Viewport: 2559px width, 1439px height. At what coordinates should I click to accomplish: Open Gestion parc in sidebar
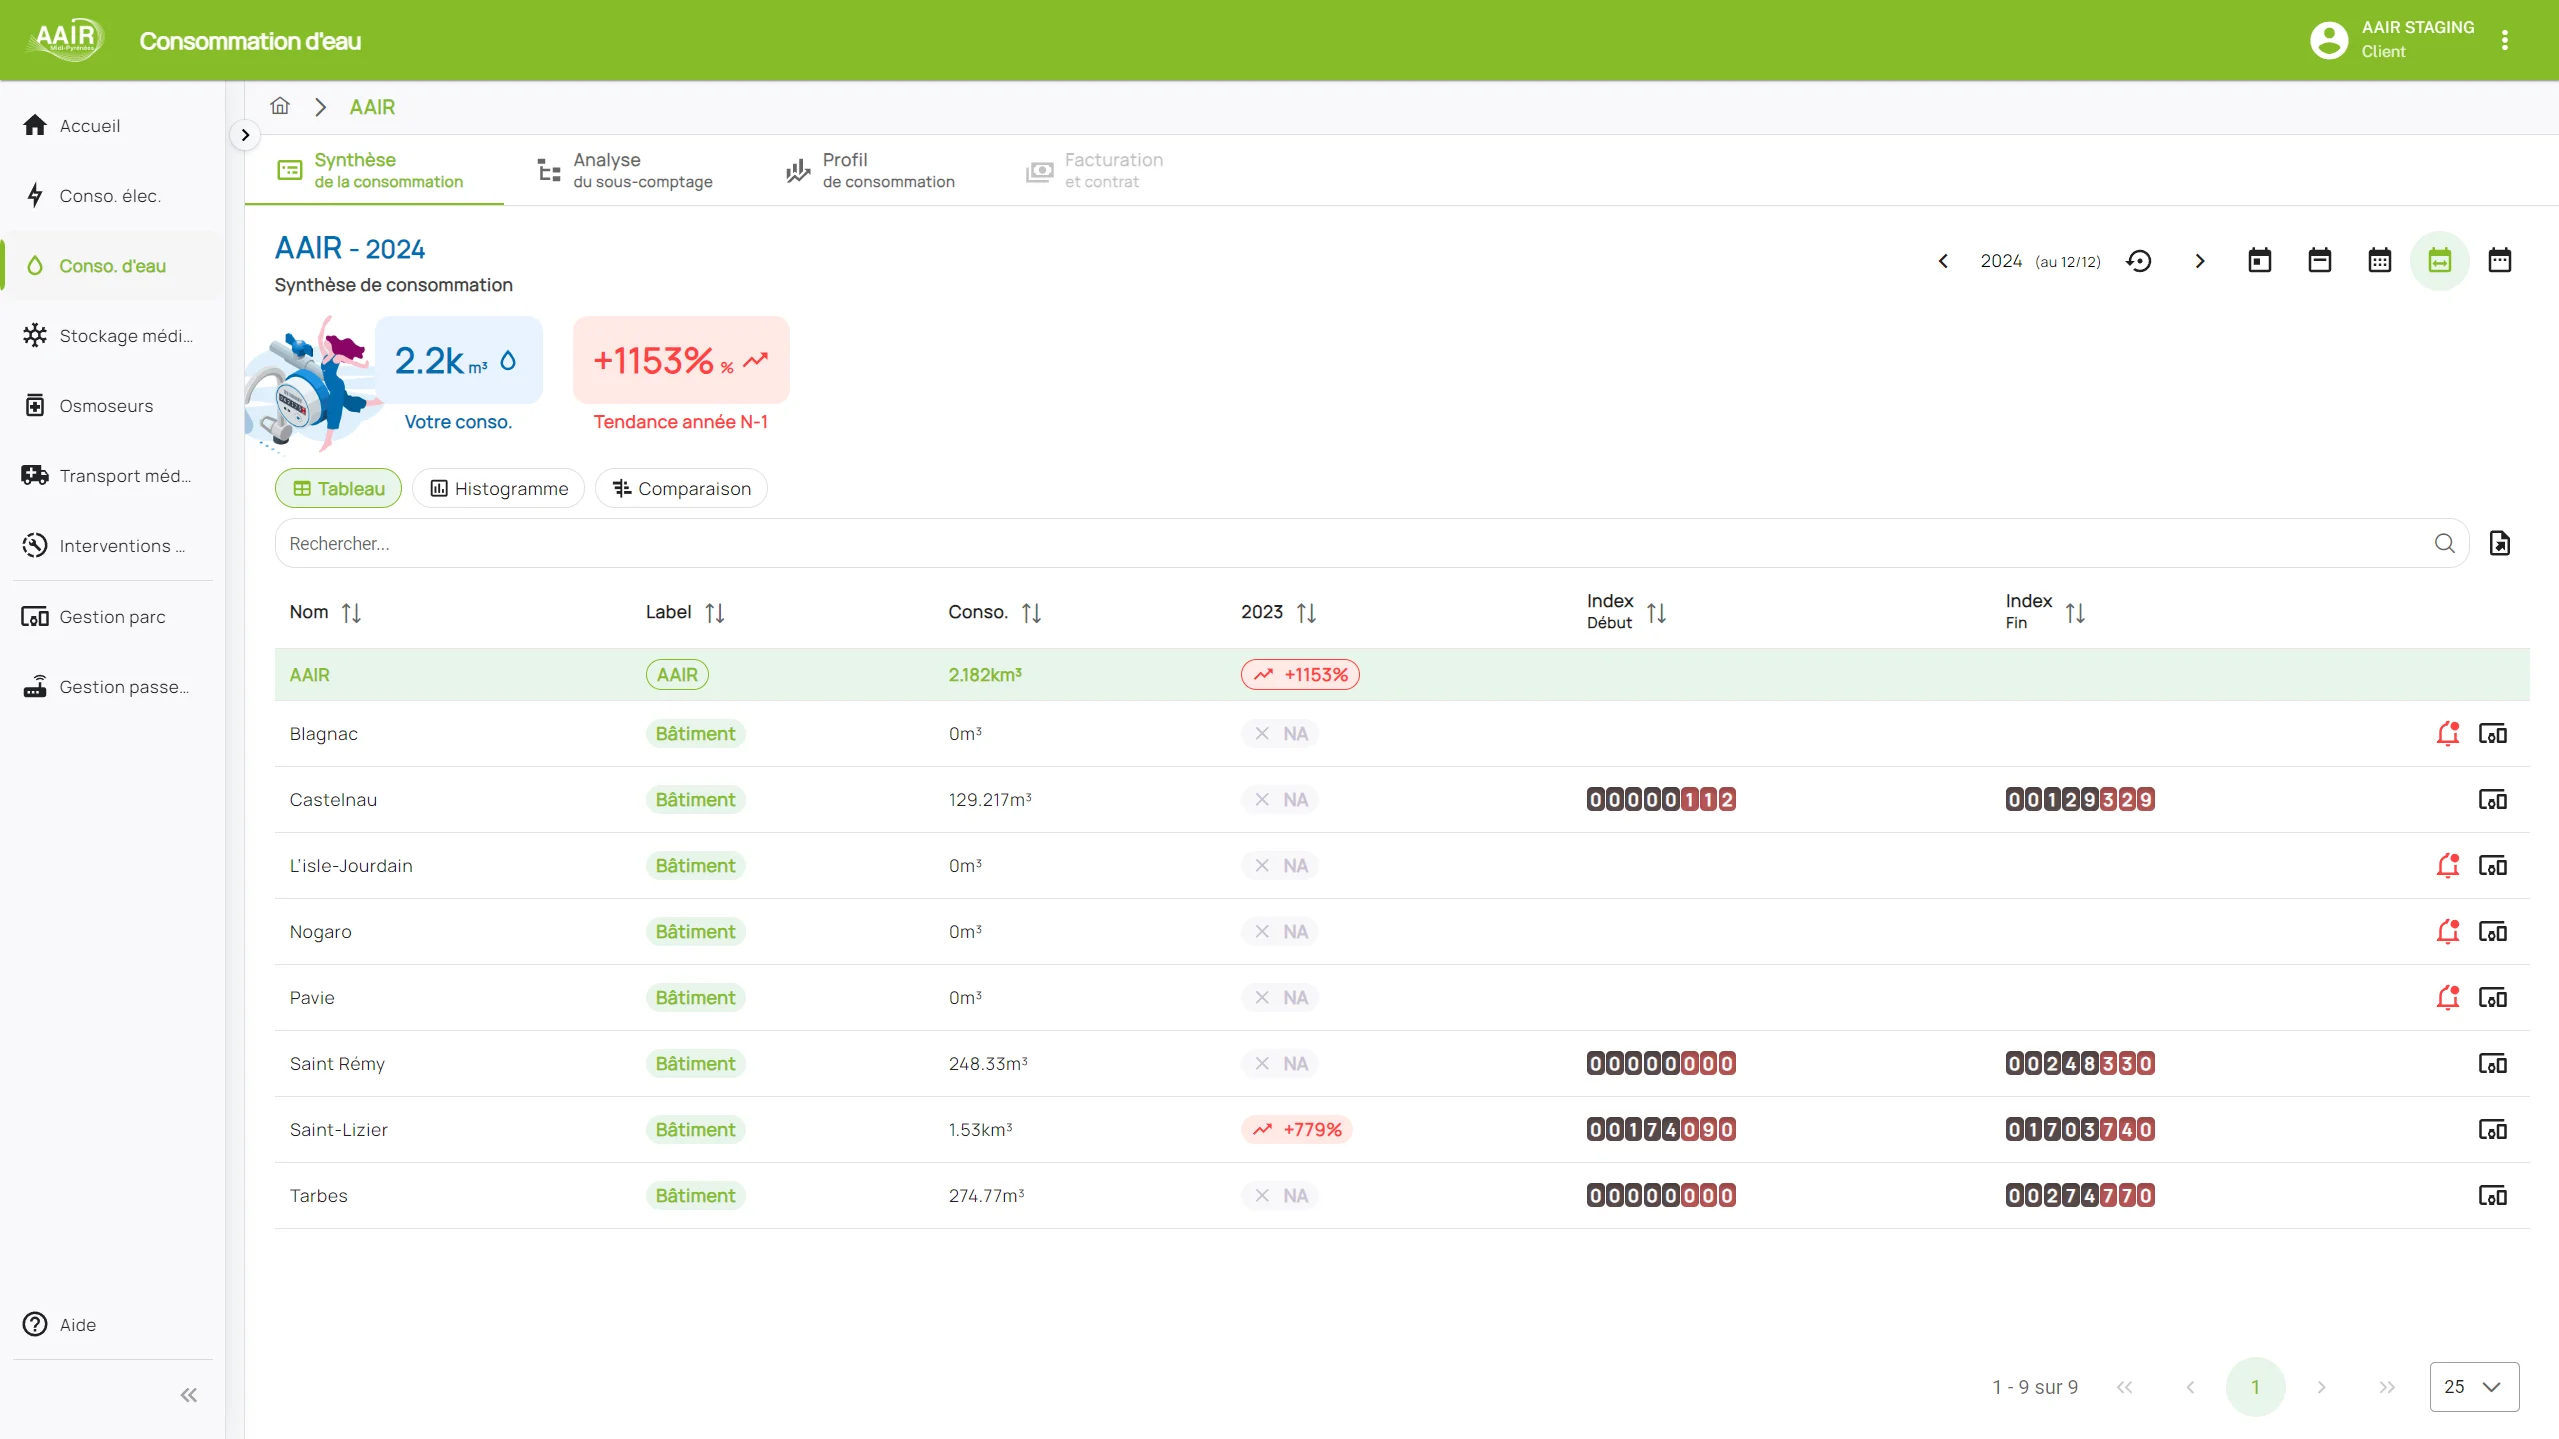click(x=112, y=617)
